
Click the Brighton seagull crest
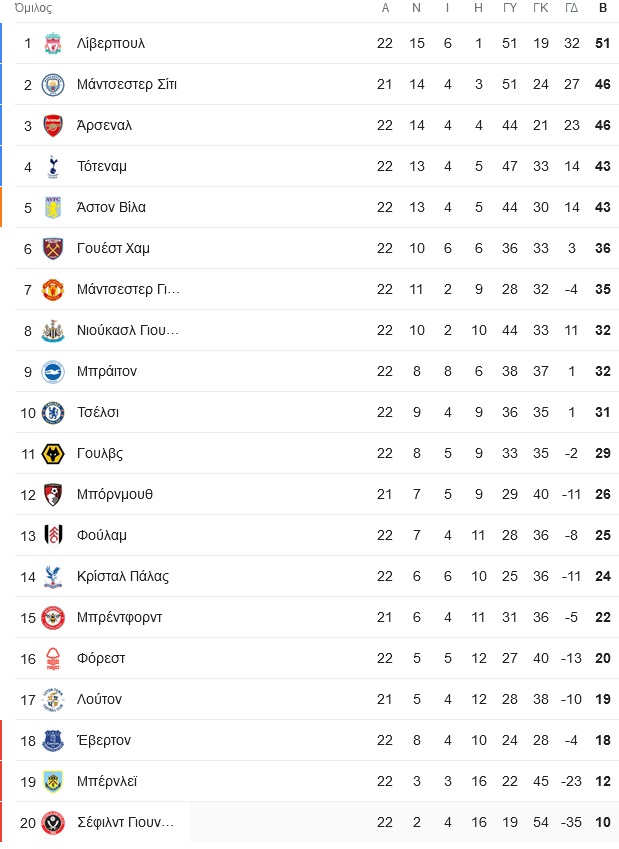coord(53,371)
